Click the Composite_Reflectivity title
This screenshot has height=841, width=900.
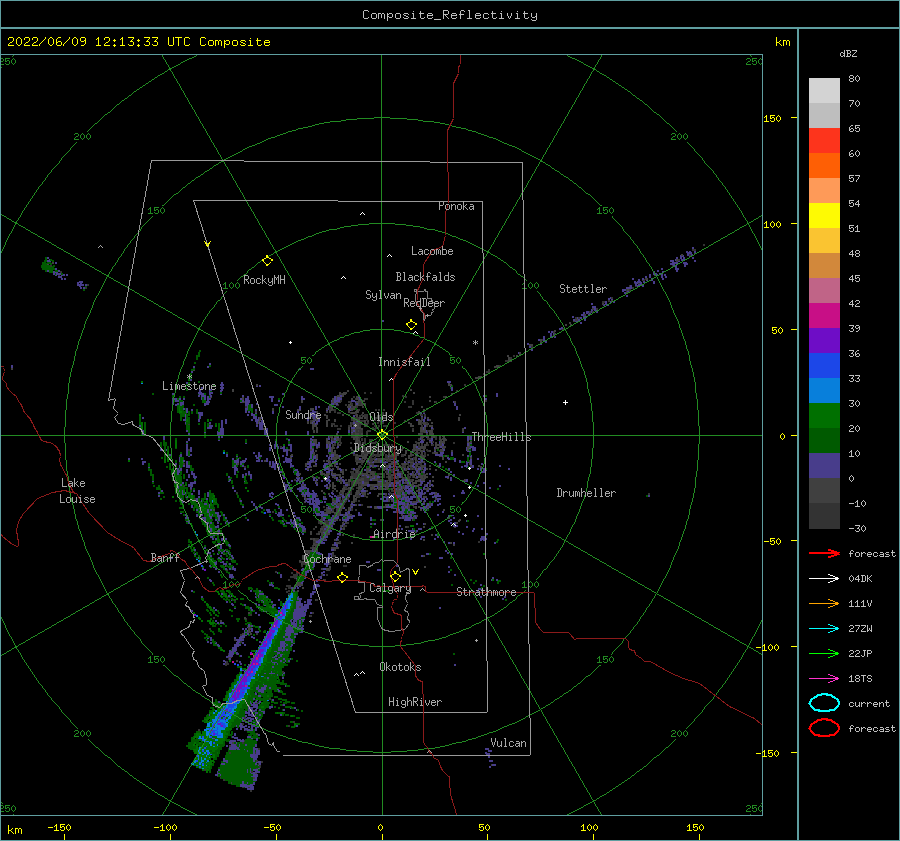(450, 15)
